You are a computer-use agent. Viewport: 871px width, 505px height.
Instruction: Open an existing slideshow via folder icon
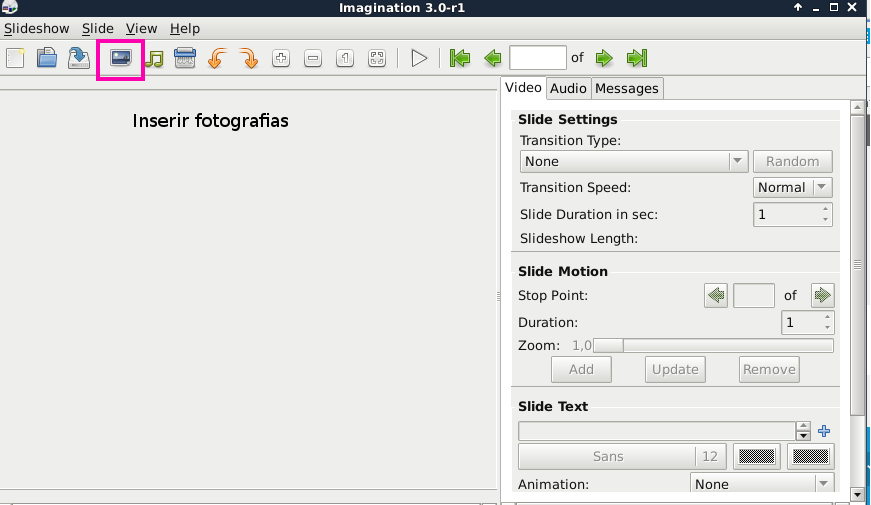(x=47, y=59)
